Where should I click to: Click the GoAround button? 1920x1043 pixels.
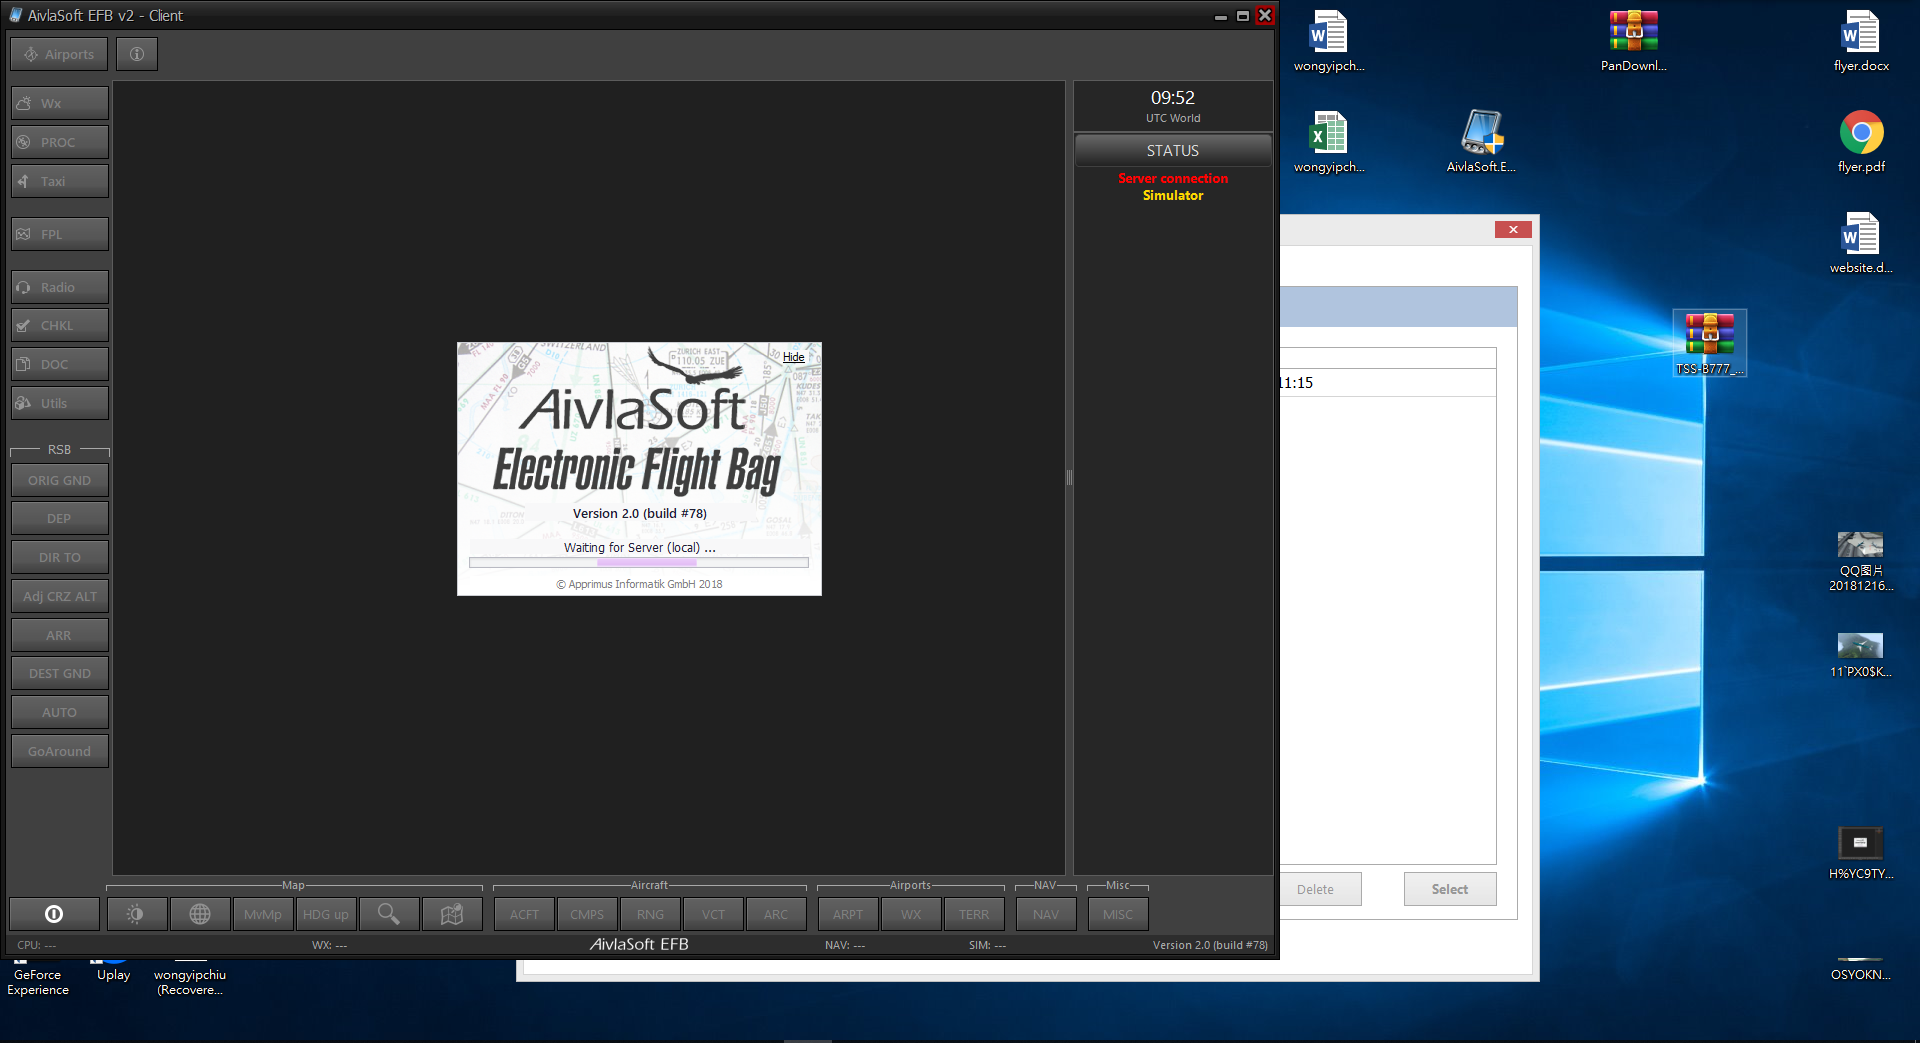[x=60, y=751]
